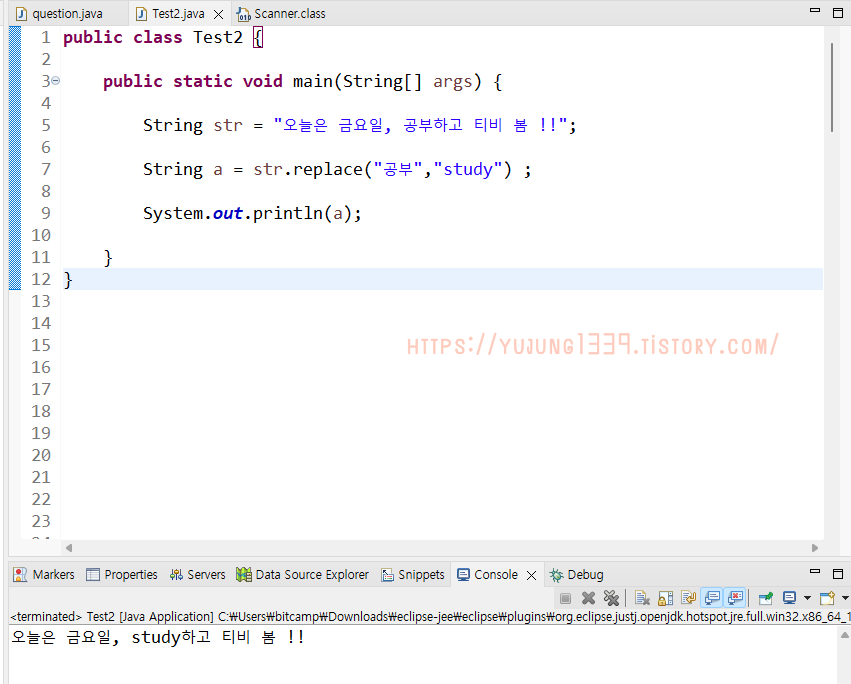Image resolution: width=851 pixels, height=684 pixels.
Task: Click the closing brace on line 12
Action: click(68, 280)
